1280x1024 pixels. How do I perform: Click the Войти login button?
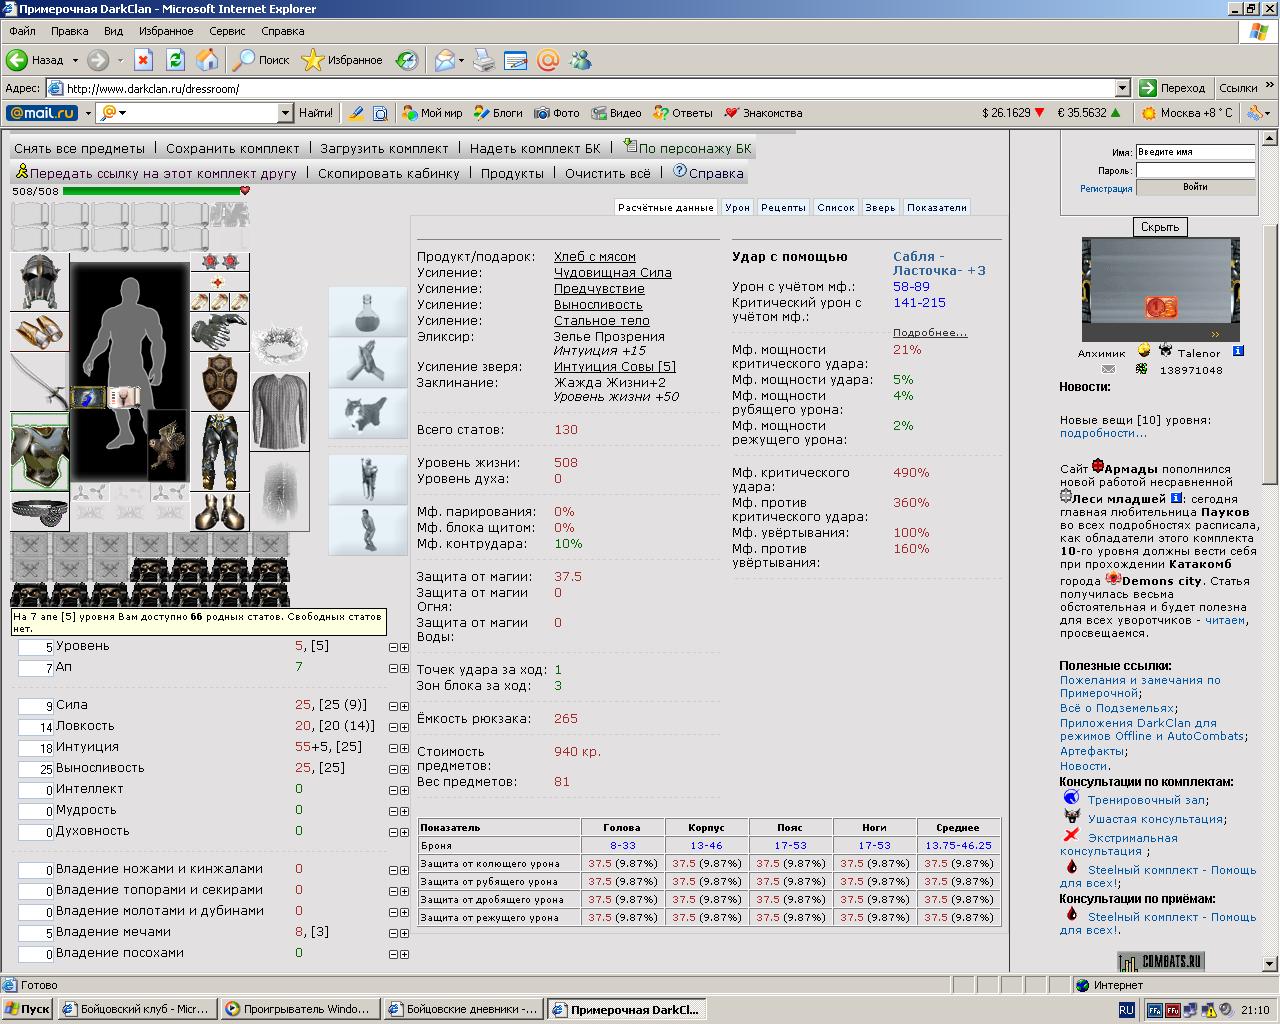point(1195,187)
